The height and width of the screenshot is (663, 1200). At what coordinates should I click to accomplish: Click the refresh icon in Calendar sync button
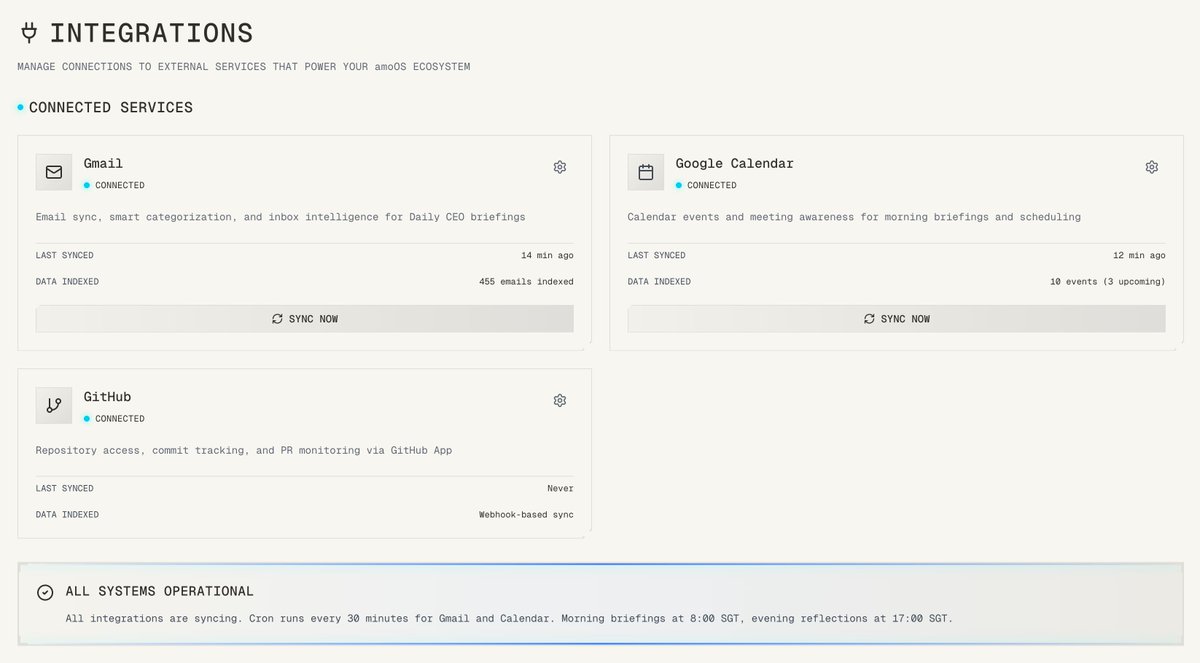coord(869,318)
